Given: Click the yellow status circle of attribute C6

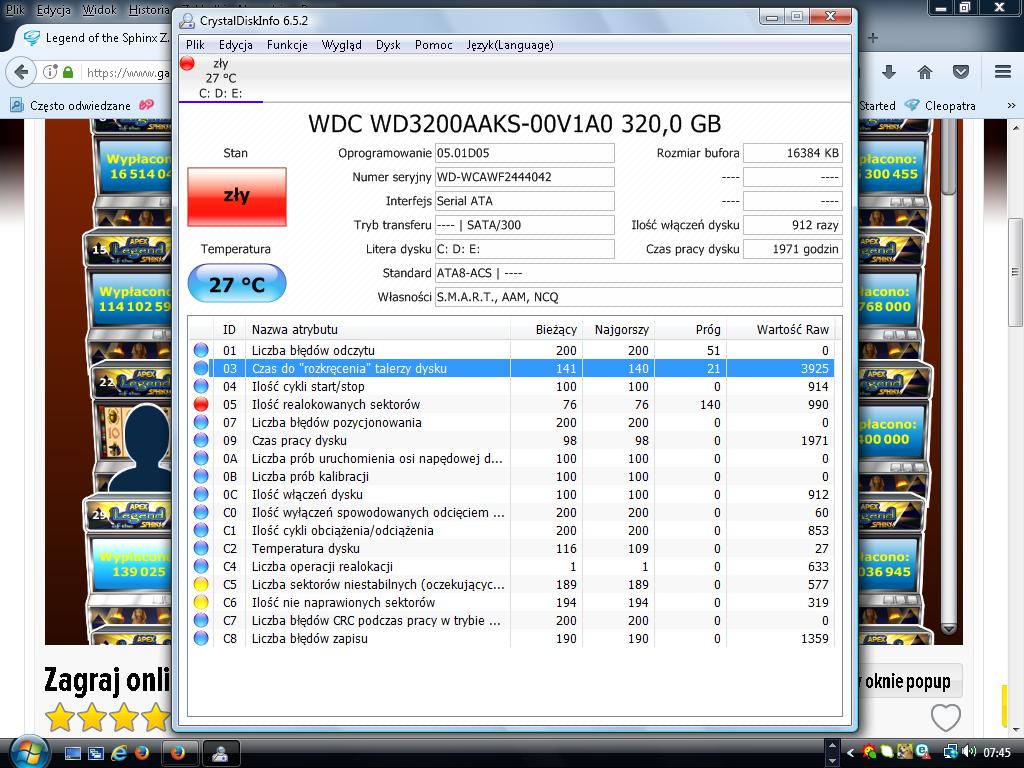Looking at the screenshot, I should pyautogui.click(x=201, y=602).
